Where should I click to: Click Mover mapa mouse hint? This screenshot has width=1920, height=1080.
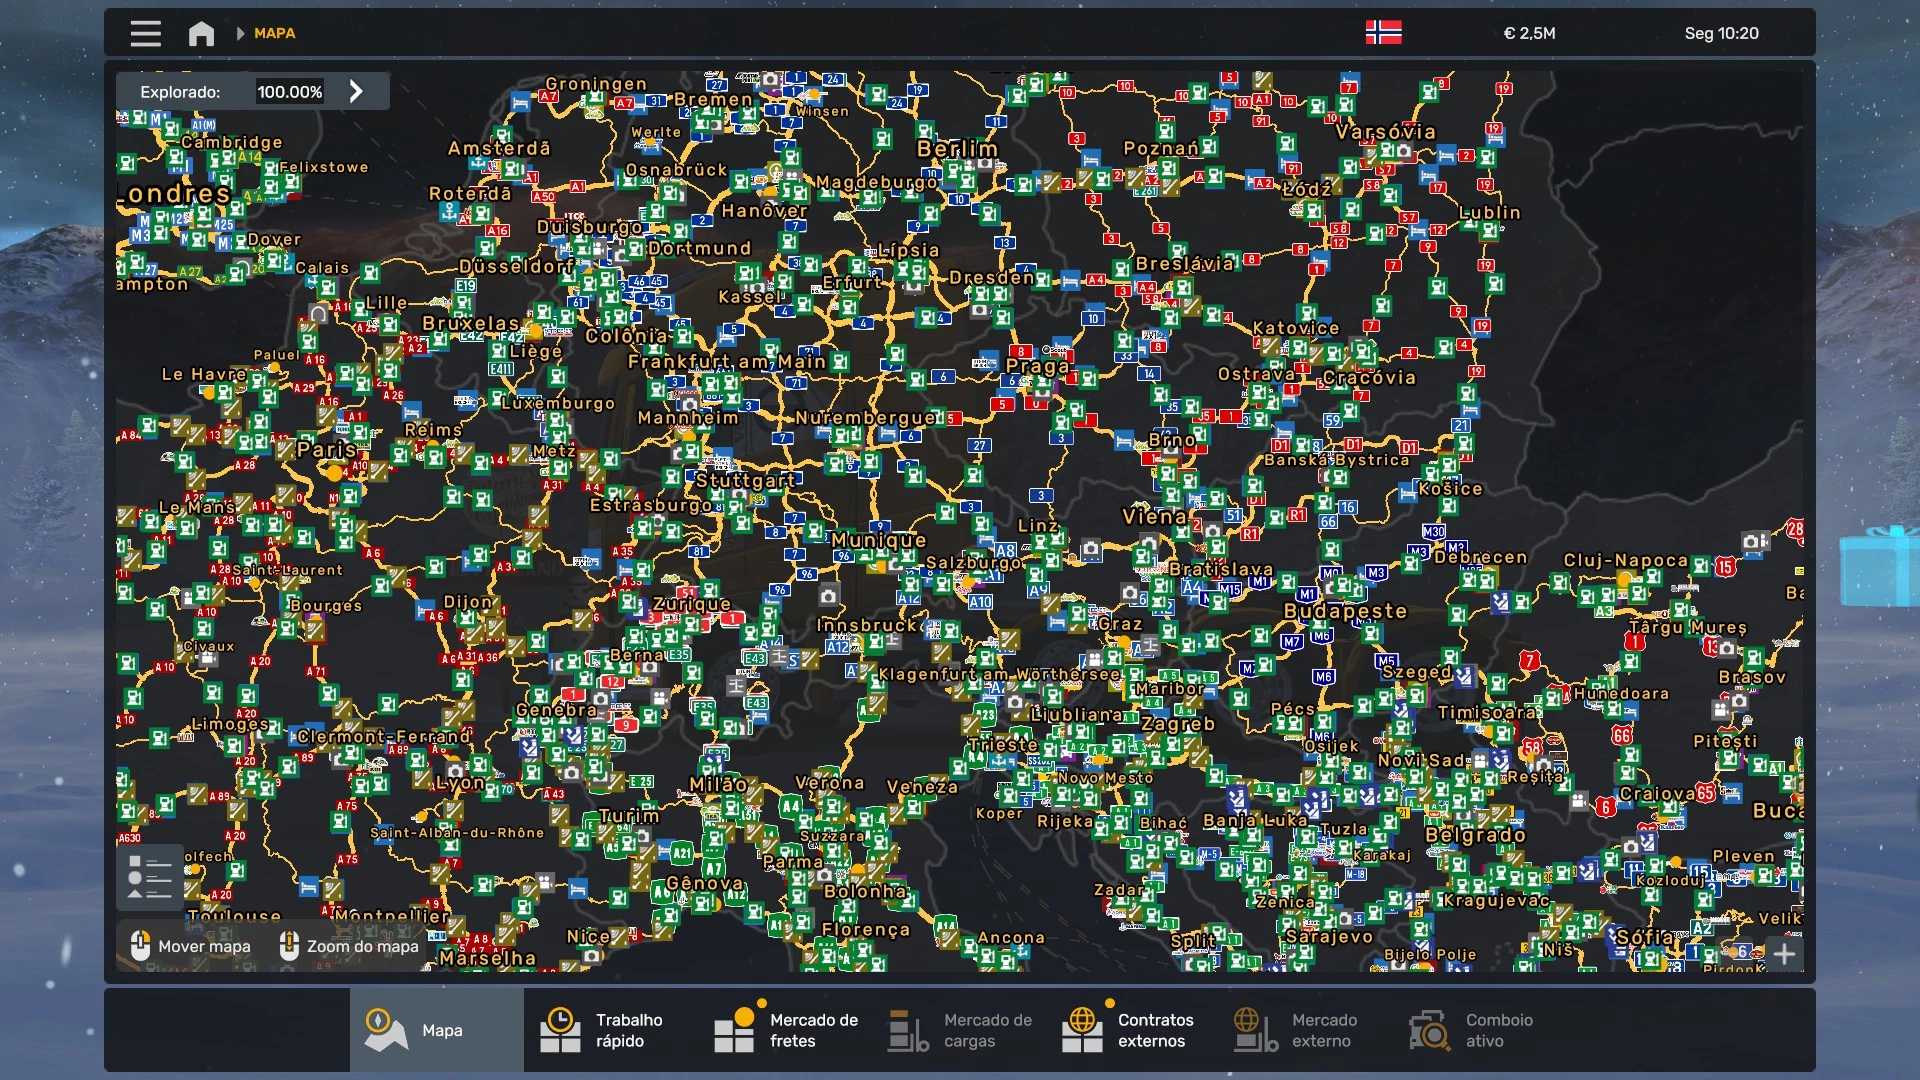coord(191,946)
